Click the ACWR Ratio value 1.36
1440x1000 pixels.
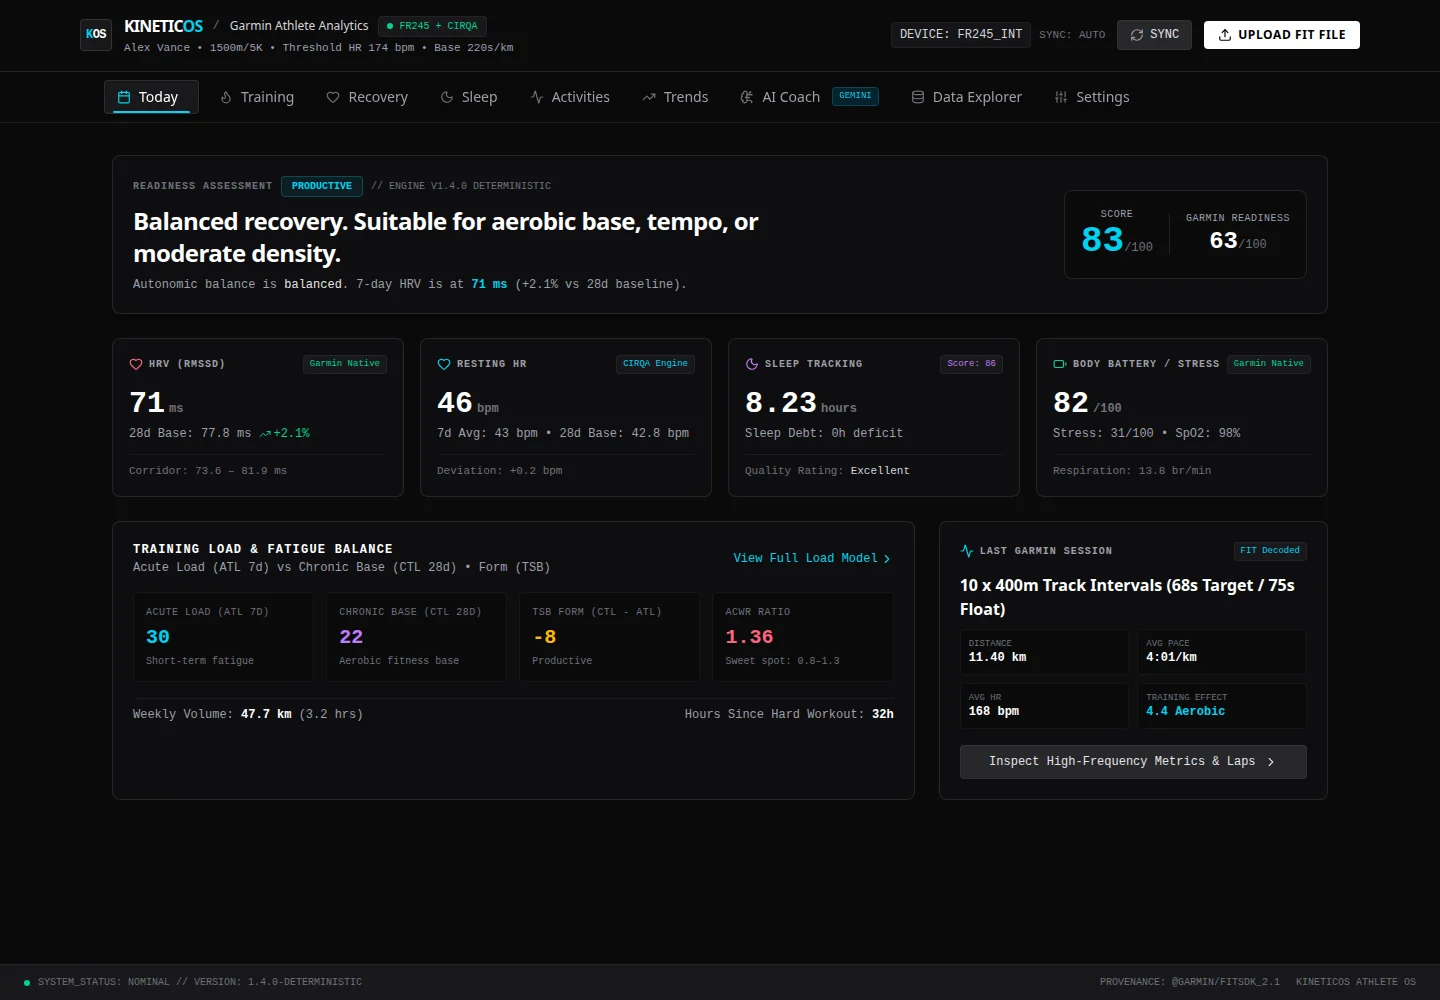click(749, 637)
